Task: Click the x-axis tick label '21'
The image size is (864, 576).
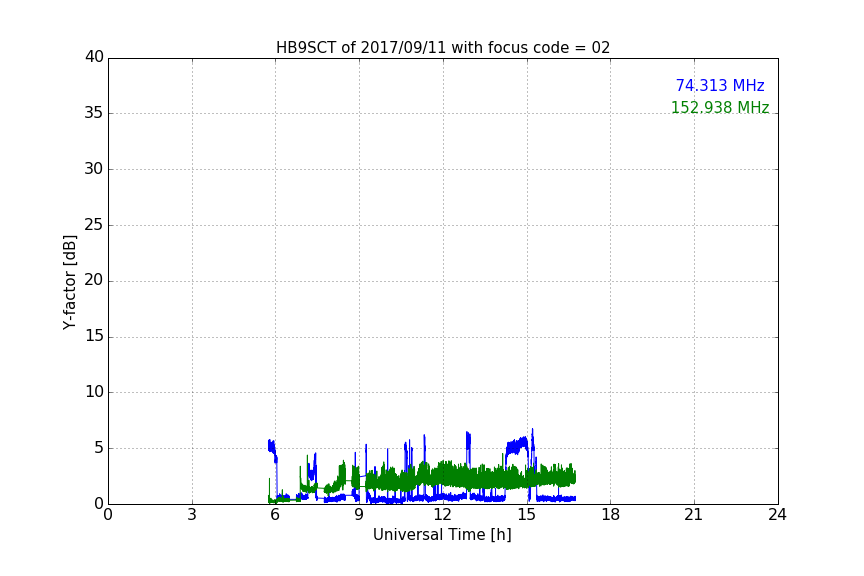Action: (x=694, y=515)
